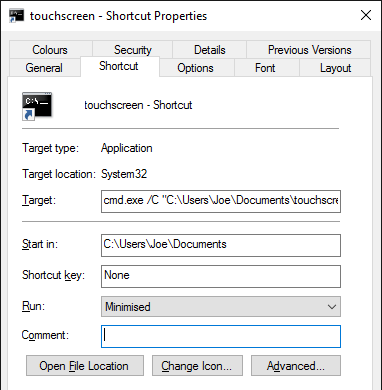The height and width of the screenshot is (390, 382).
Task: Close the Shortcut Properties dialog
Action: pos(366,15)
